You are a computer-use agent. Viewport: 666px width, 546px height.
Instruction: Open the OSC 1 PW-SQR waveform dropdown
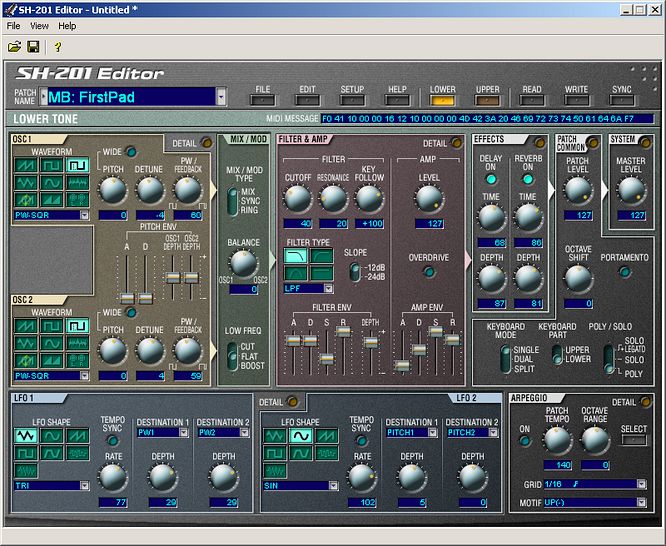coord(84,215)
